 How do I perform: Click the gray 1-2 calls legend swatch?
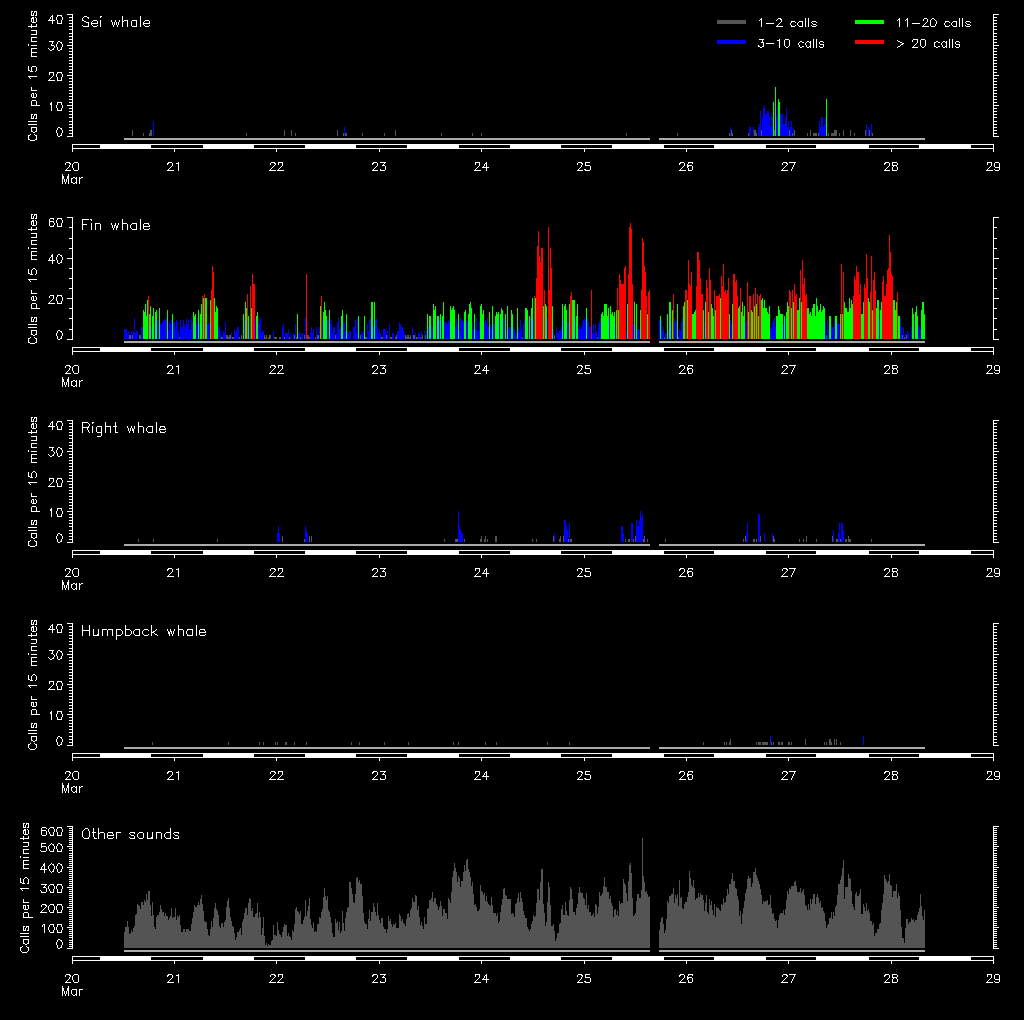click(733, 22)
